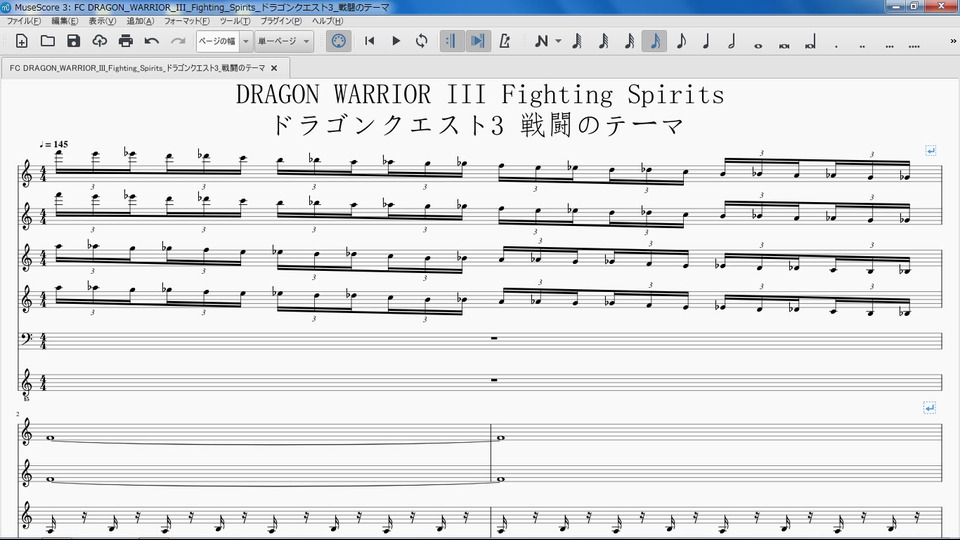Open the ツール(T) menu

pos(235,21)
